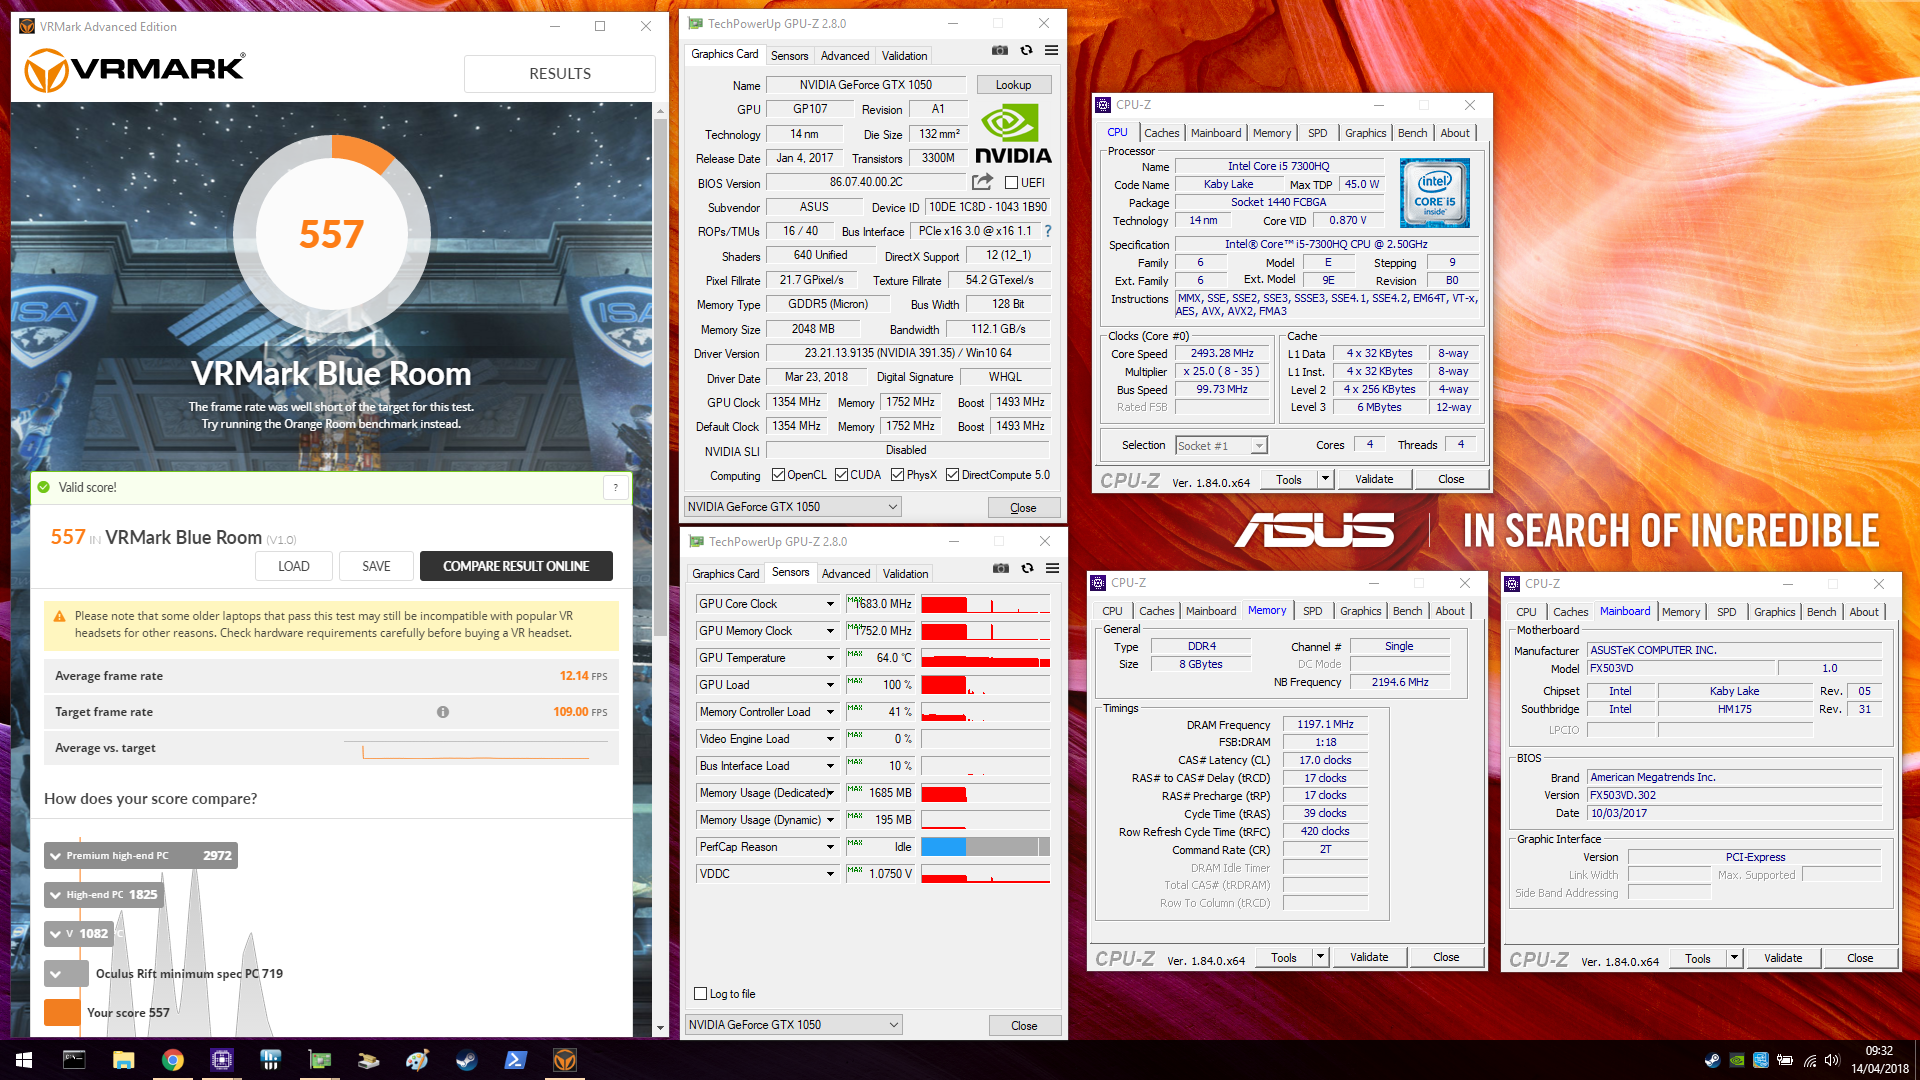Launch Google Chrome from the taskbar
1920x1080 pixels.
(172, 1060)
